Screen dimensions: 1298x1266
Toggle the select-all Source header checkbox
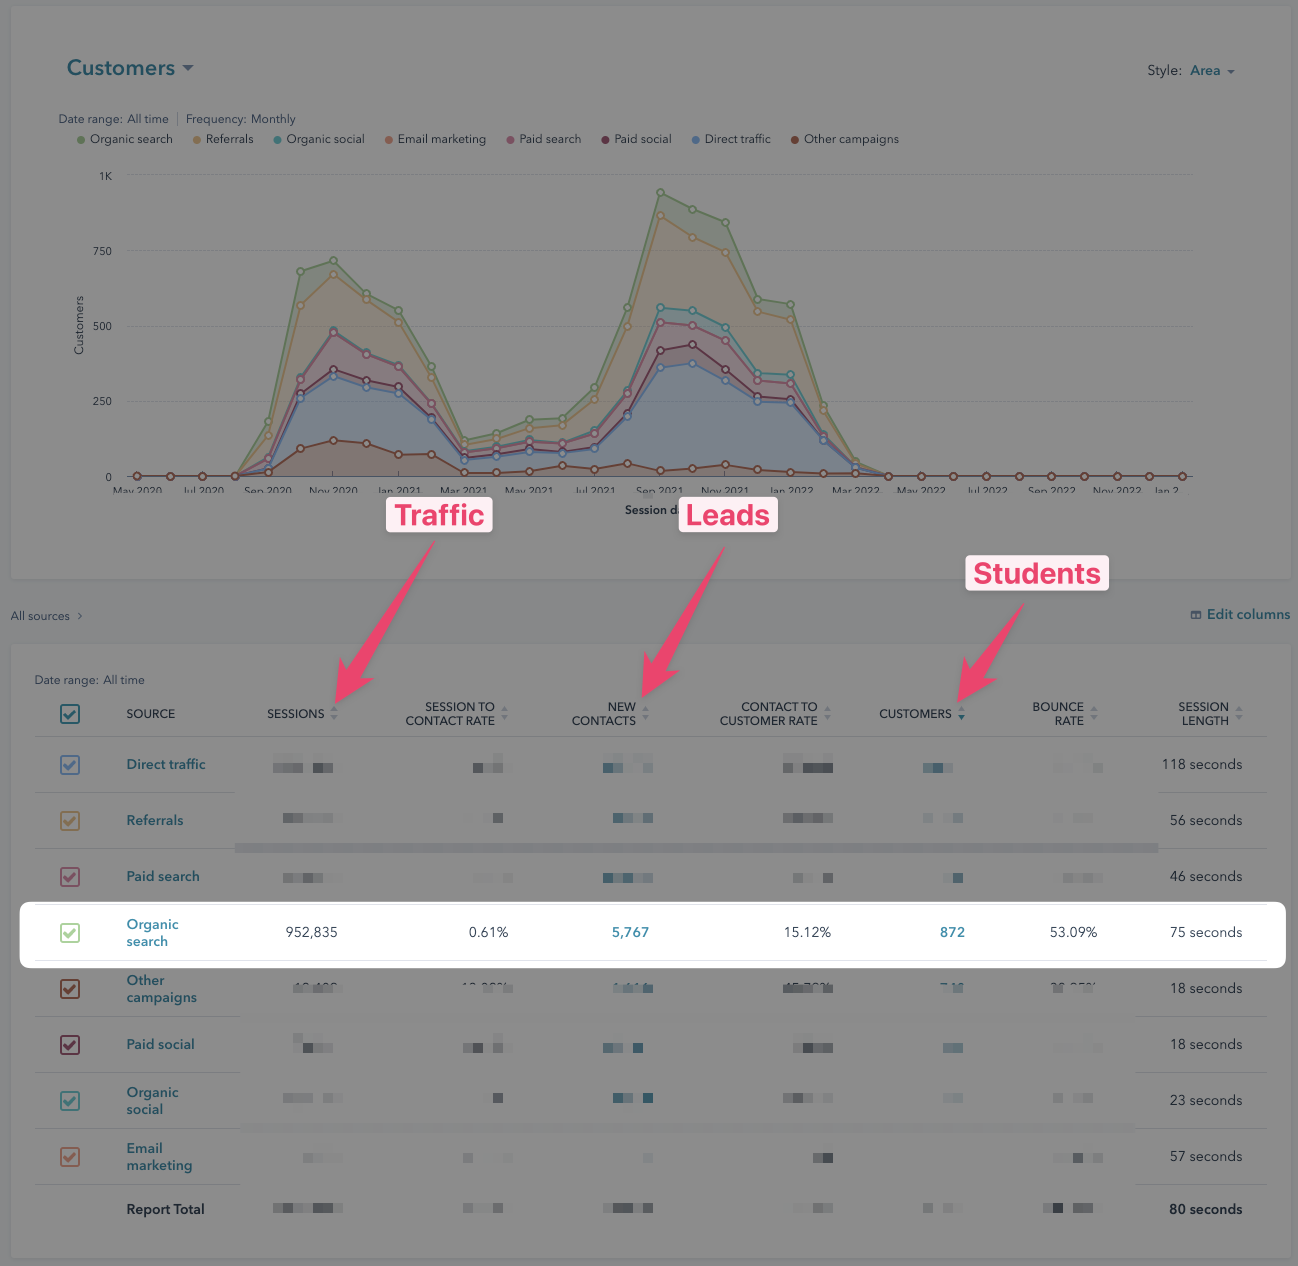(70, 714)
